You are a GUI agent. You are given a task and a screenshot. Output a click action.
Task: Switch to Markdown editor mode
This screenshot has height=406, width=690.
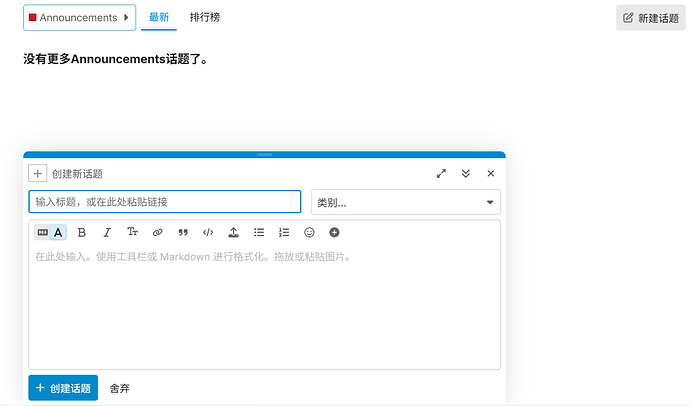click(x=43, y=232)
